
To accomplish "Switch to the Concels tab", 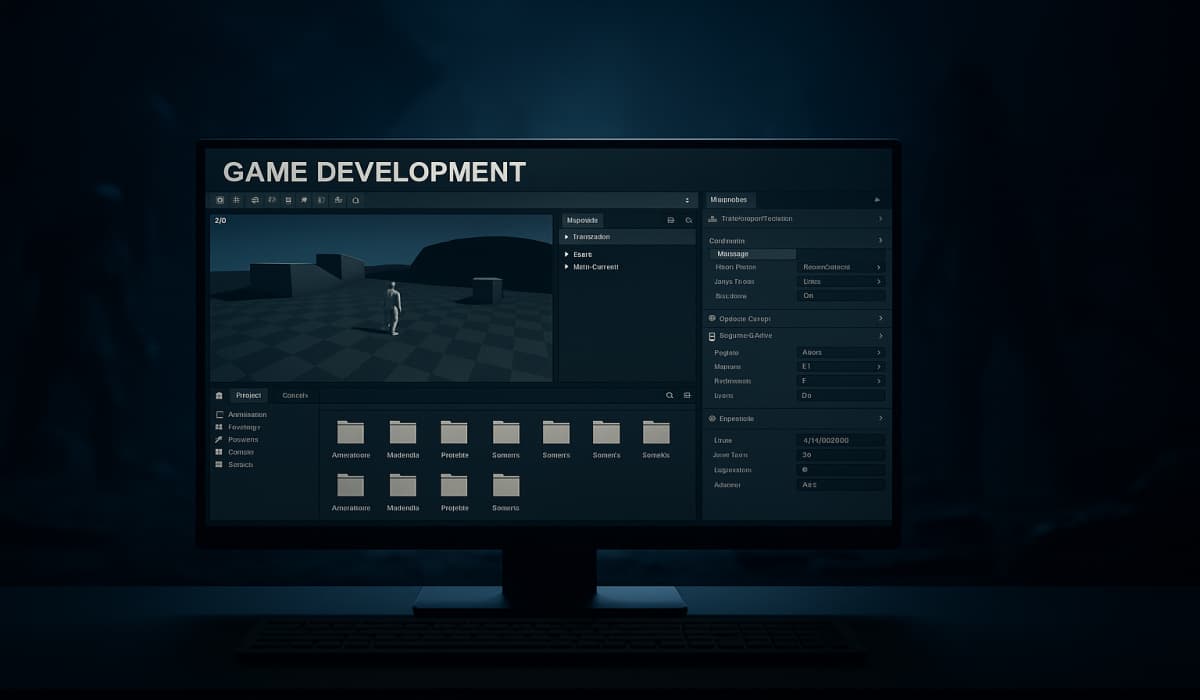I will pyautogui.click(x=295, y=395).
